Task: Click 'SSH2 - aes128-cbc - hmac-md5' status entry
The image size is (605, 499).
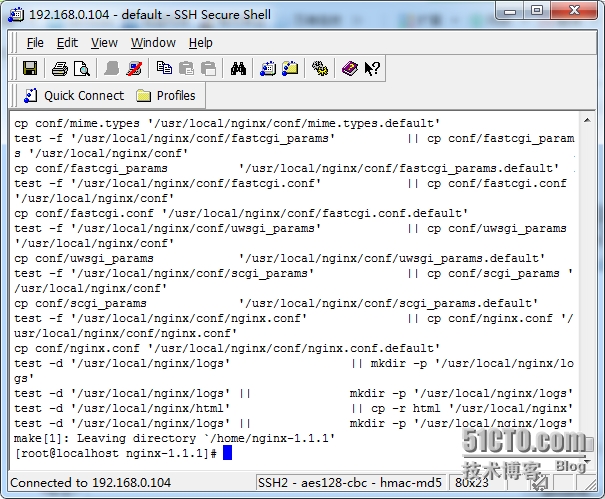Action: click(x=350, y=482)
